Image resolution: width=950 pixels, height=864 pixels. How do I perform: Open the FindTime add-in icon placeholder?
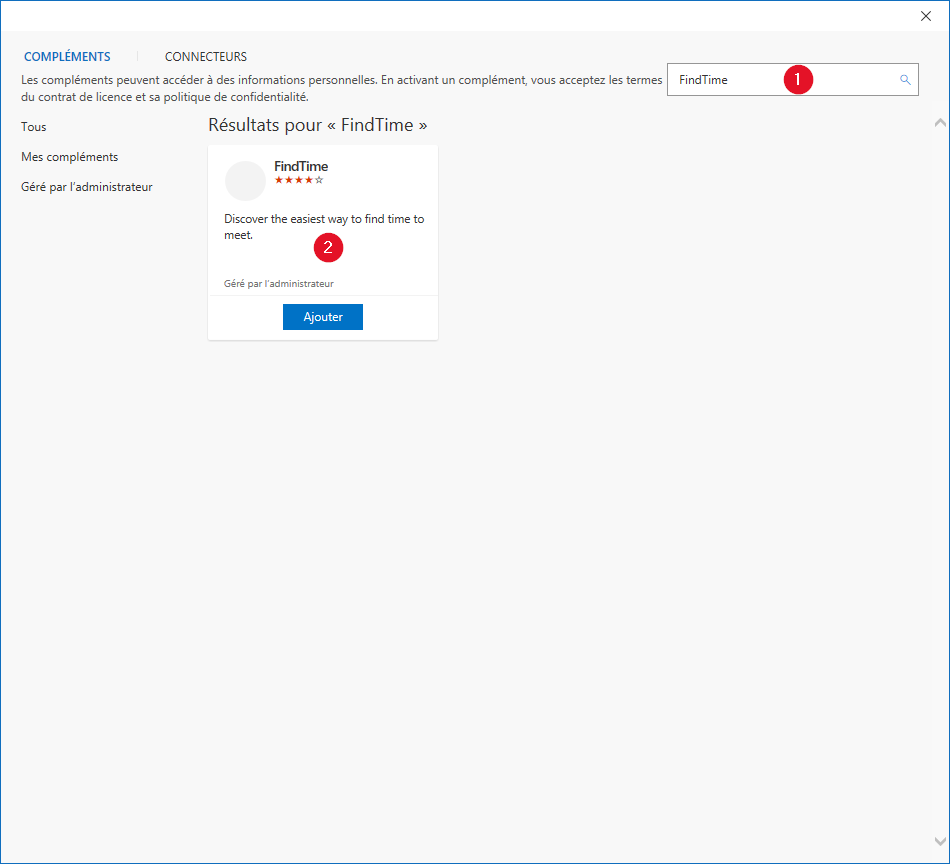[x=245, y=181]
